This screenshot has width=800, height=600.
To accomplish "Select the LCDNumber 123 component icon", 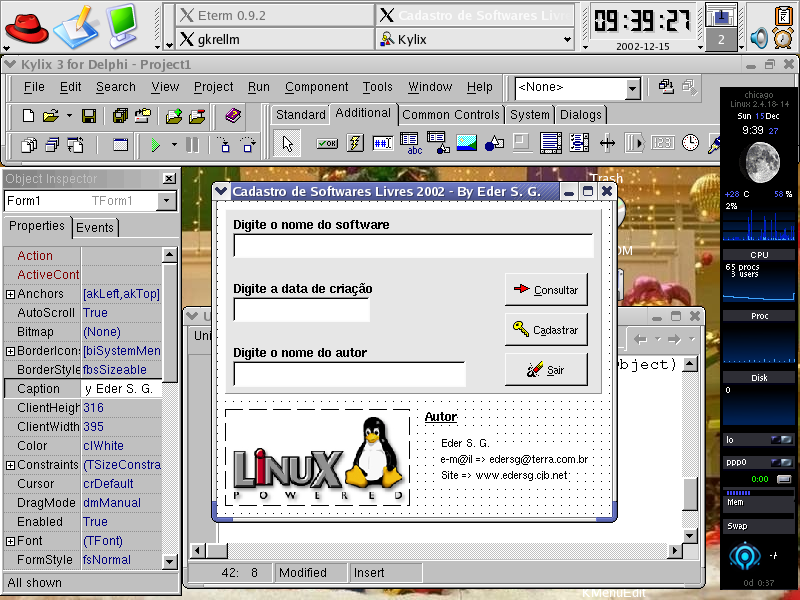I will click(x=662, y=143).
